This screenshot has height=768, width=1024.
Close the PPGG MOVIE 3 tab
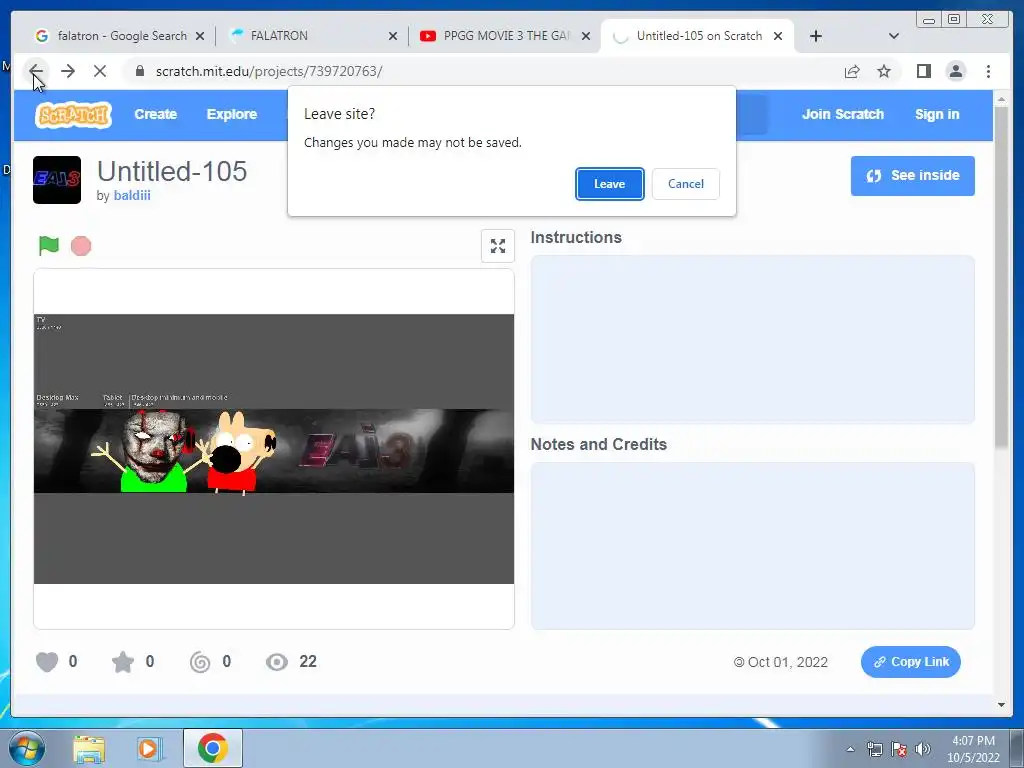point(586,37)
